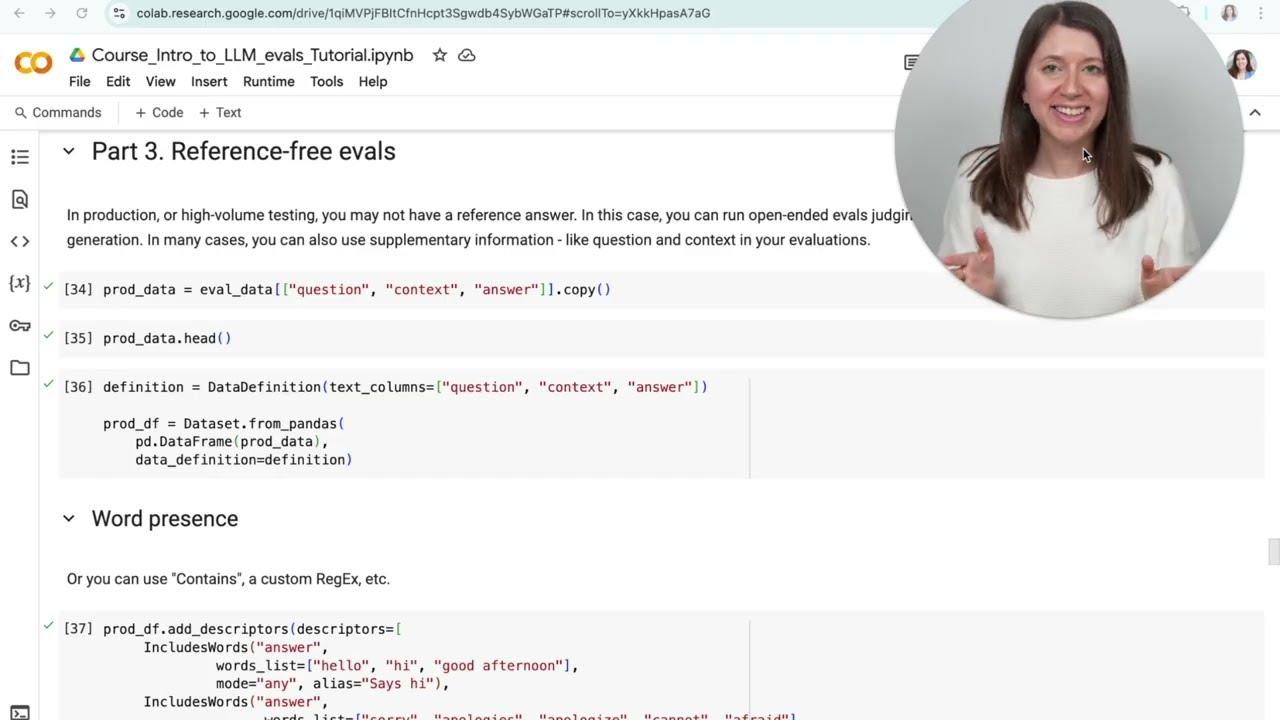This screenshot has height=720, width=1280.
Task: Click the Drive icon beside notebook title
Action: [77, 55]
